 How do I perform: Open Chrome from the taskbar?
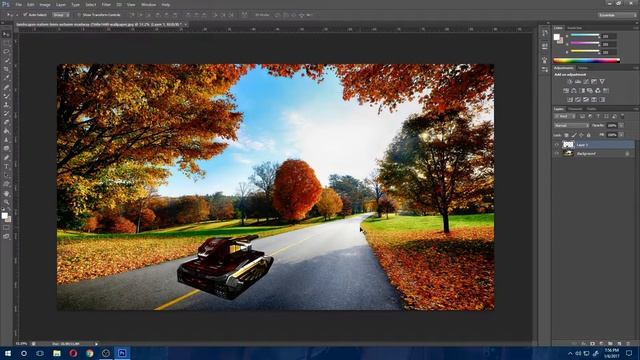point(89,353)
